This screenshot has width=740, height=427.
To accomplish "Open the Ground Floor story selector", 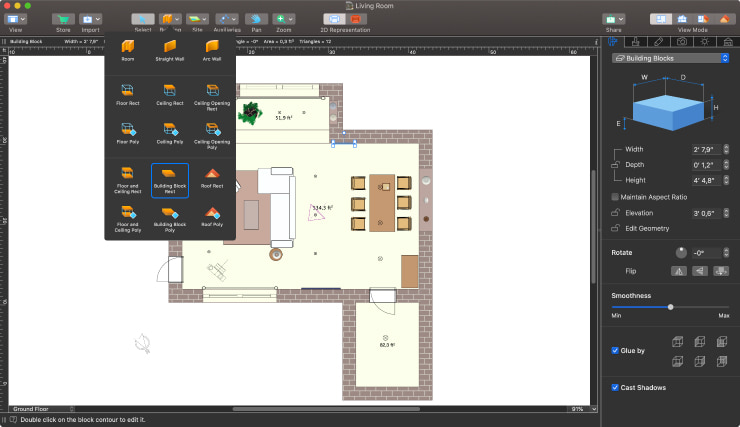I will pyautogui.click(x=42, y=409).
